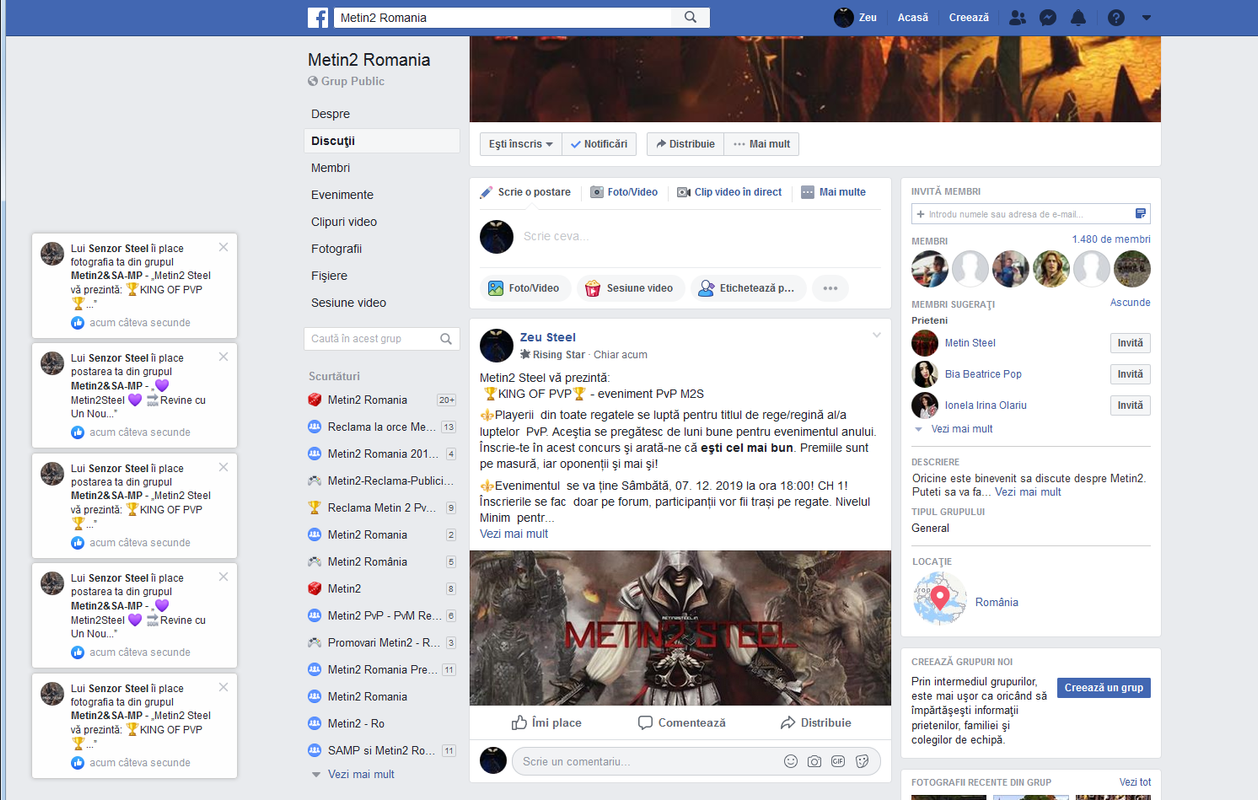1258x800 pixels.
Task: Click Distribuie on the Zeu Steel post
Action: tap(816, 722)
